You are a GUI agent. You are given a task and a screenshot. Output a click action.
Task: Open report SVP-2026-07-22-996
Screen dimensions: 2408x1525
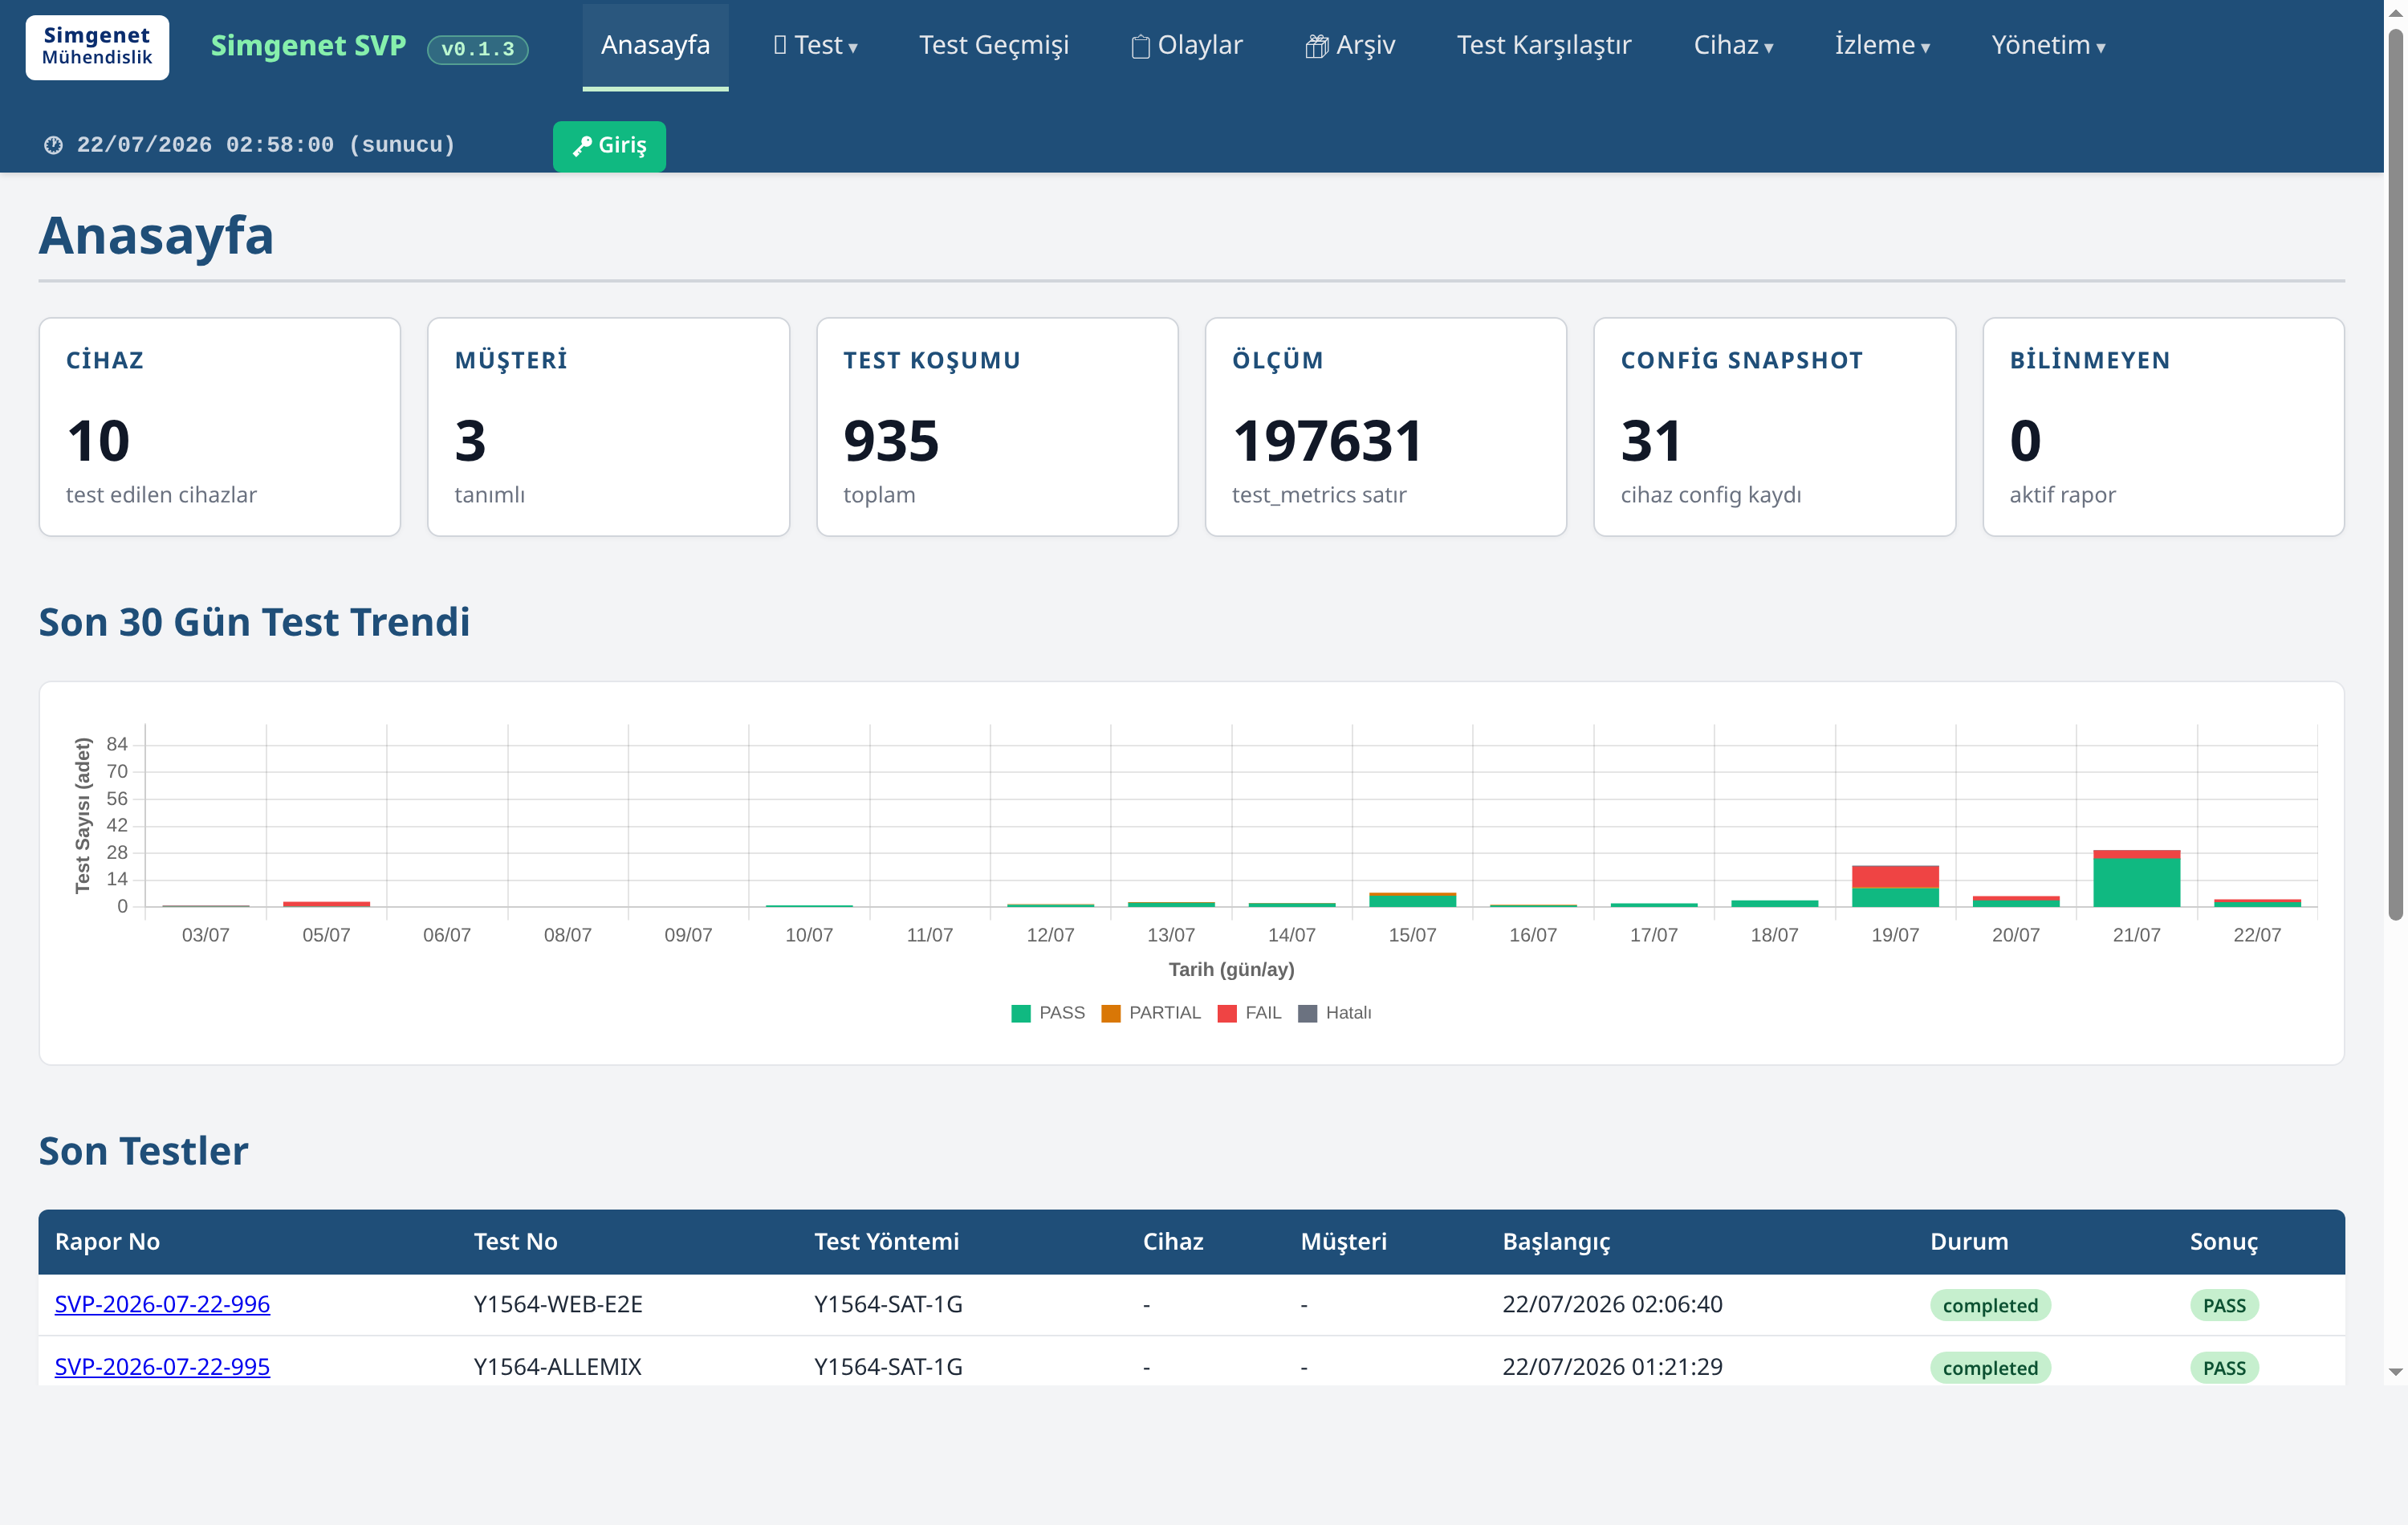pos(162,1304)
